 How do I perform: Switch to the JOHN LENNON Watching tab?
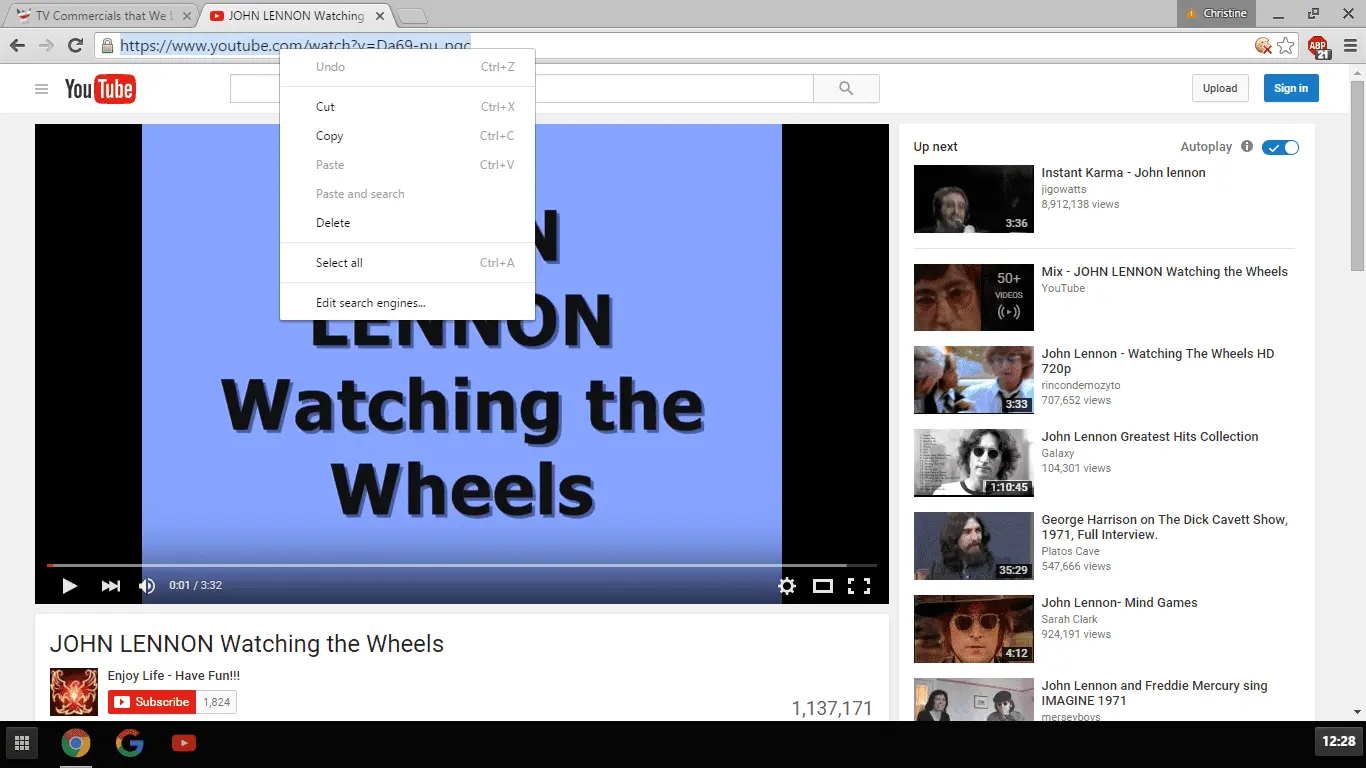(x=297, y=16)
